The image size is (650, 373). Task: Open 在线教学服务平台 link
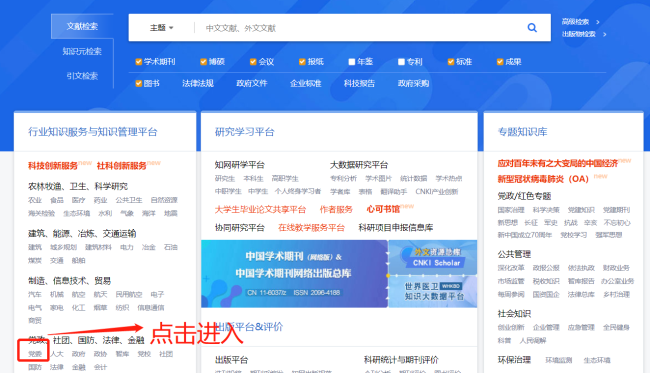point(311,228)
